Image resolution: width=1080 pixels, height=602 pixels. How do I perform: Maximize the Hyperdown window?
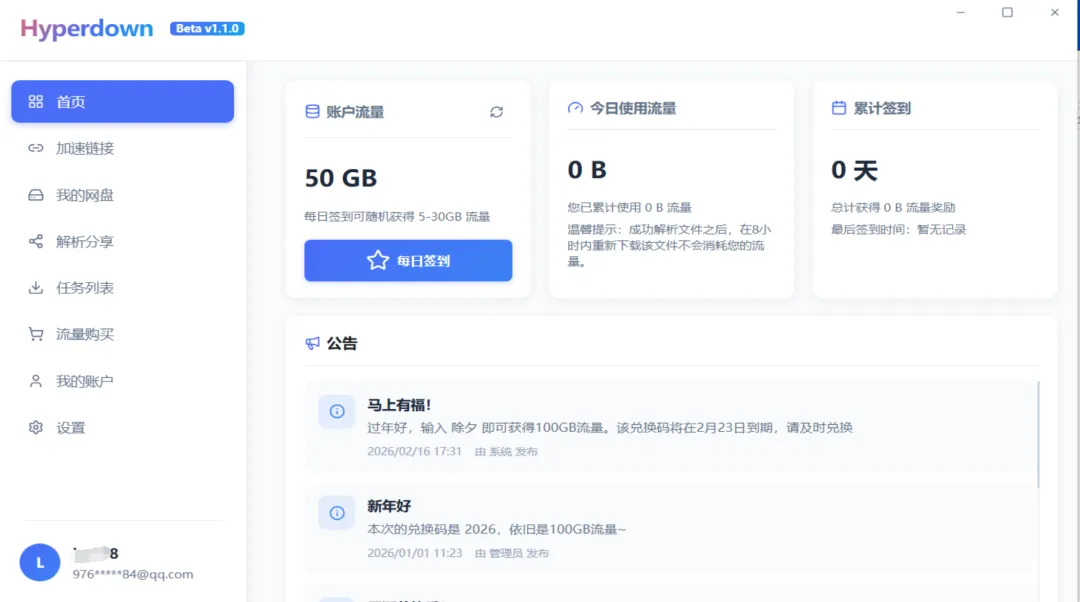click(1007, 12)
